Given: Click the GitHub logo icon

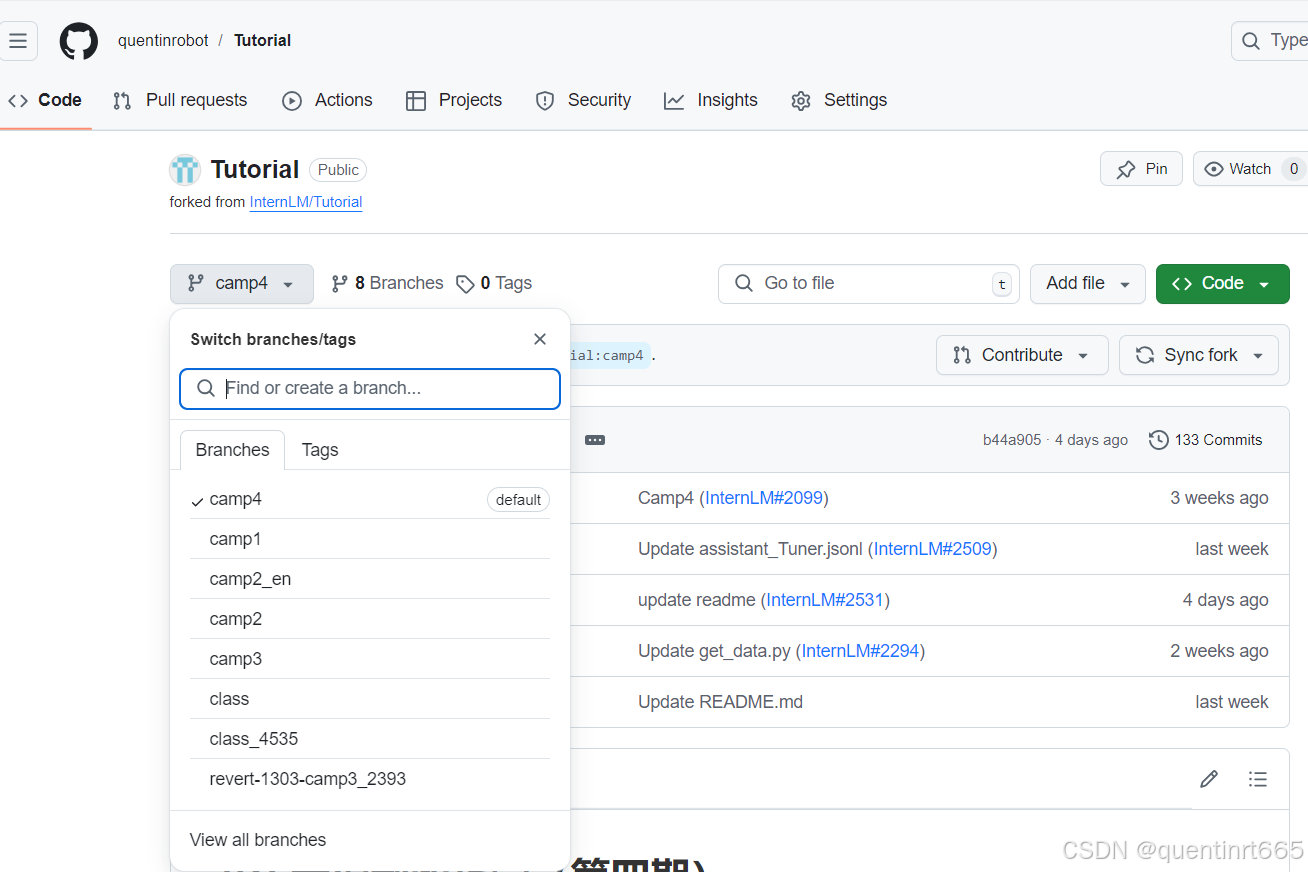Looking at the screenshot, I should (79, 41).
